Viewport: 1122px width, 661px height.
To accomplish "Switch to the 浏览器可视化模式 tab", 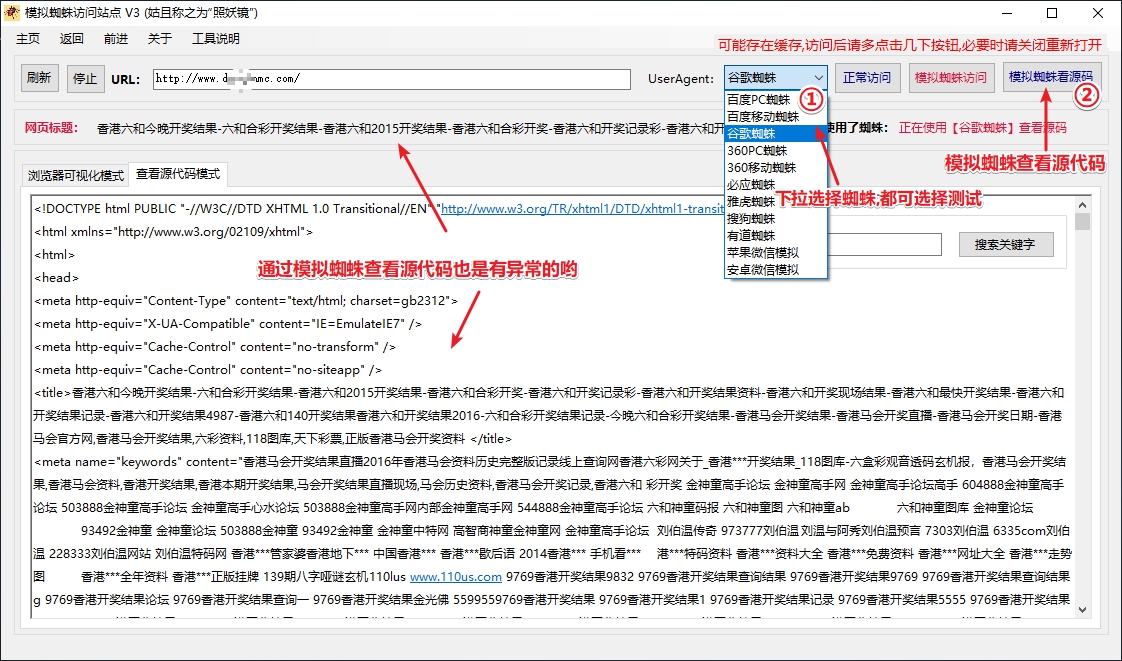I will coord(76,176).
